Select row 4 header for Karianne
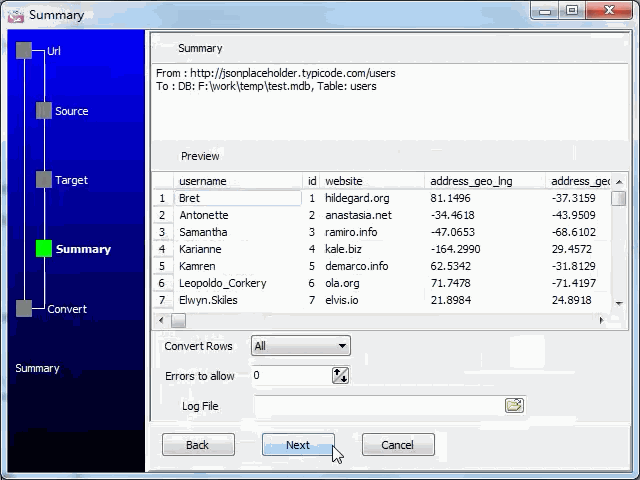Screen dimensions: 640x480 pos(162,249)
